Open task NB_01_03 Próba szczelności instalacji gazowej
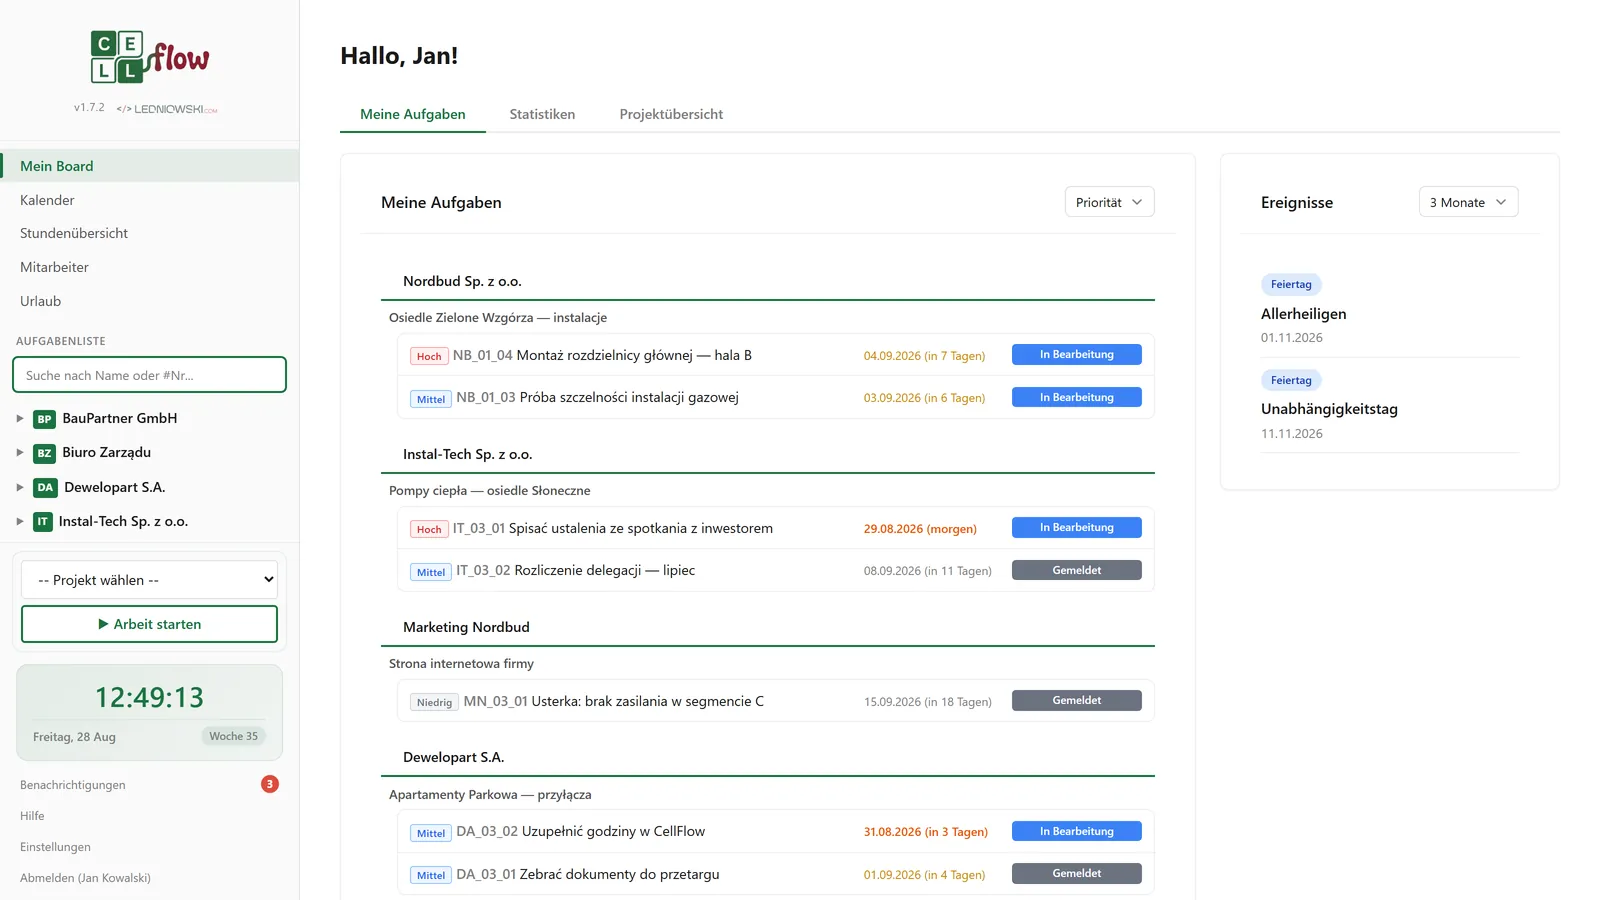 597,398
